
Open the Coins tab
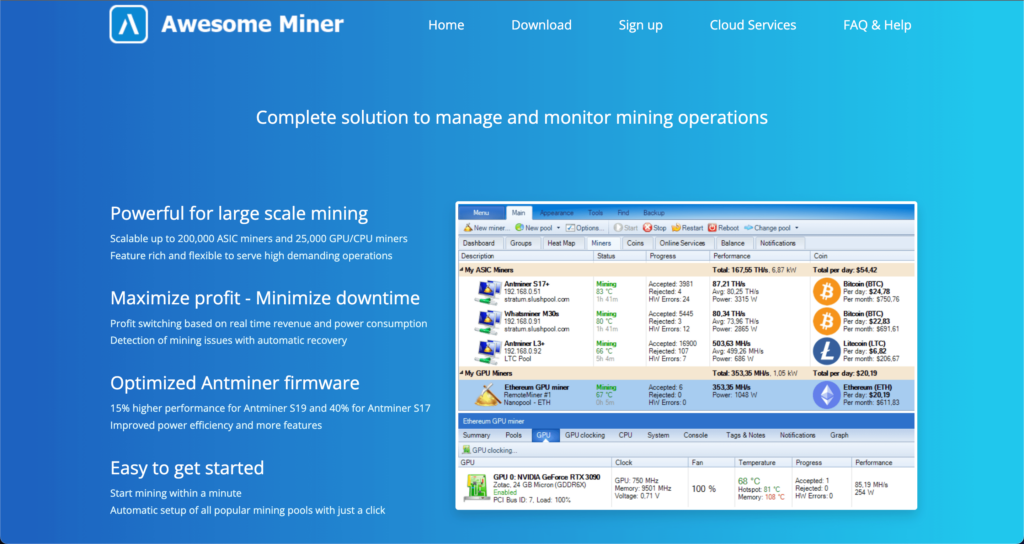pyautogui.click(x=635, y=243)
